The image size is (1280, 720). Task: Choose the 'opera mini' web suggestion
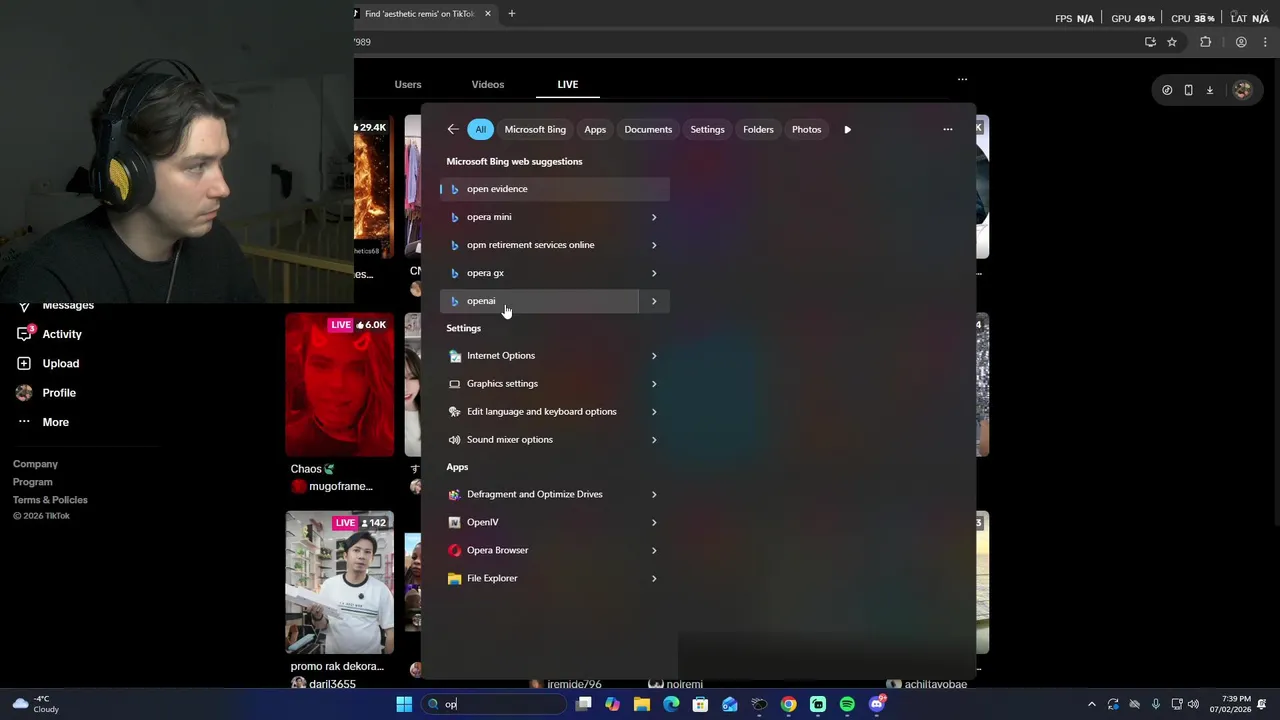click(540, 217)
